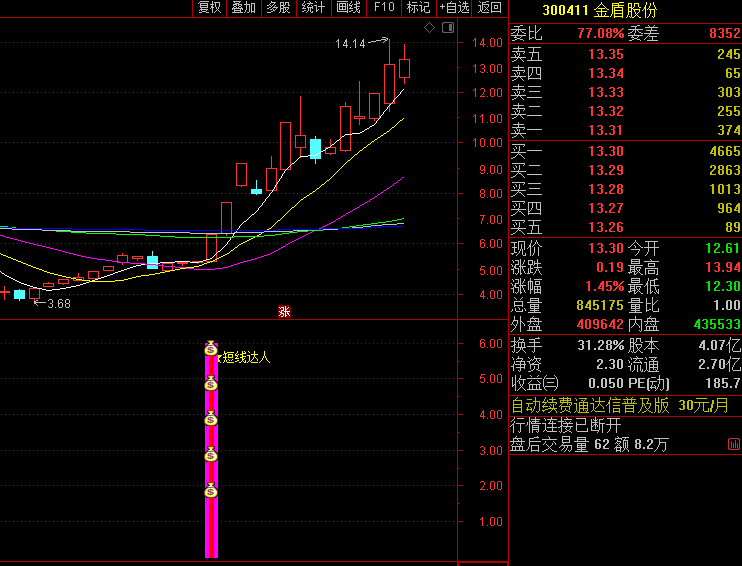742x566 pixels.
Task: Click the large cyan candlestick near 10.00
Action: coord(316,149)
